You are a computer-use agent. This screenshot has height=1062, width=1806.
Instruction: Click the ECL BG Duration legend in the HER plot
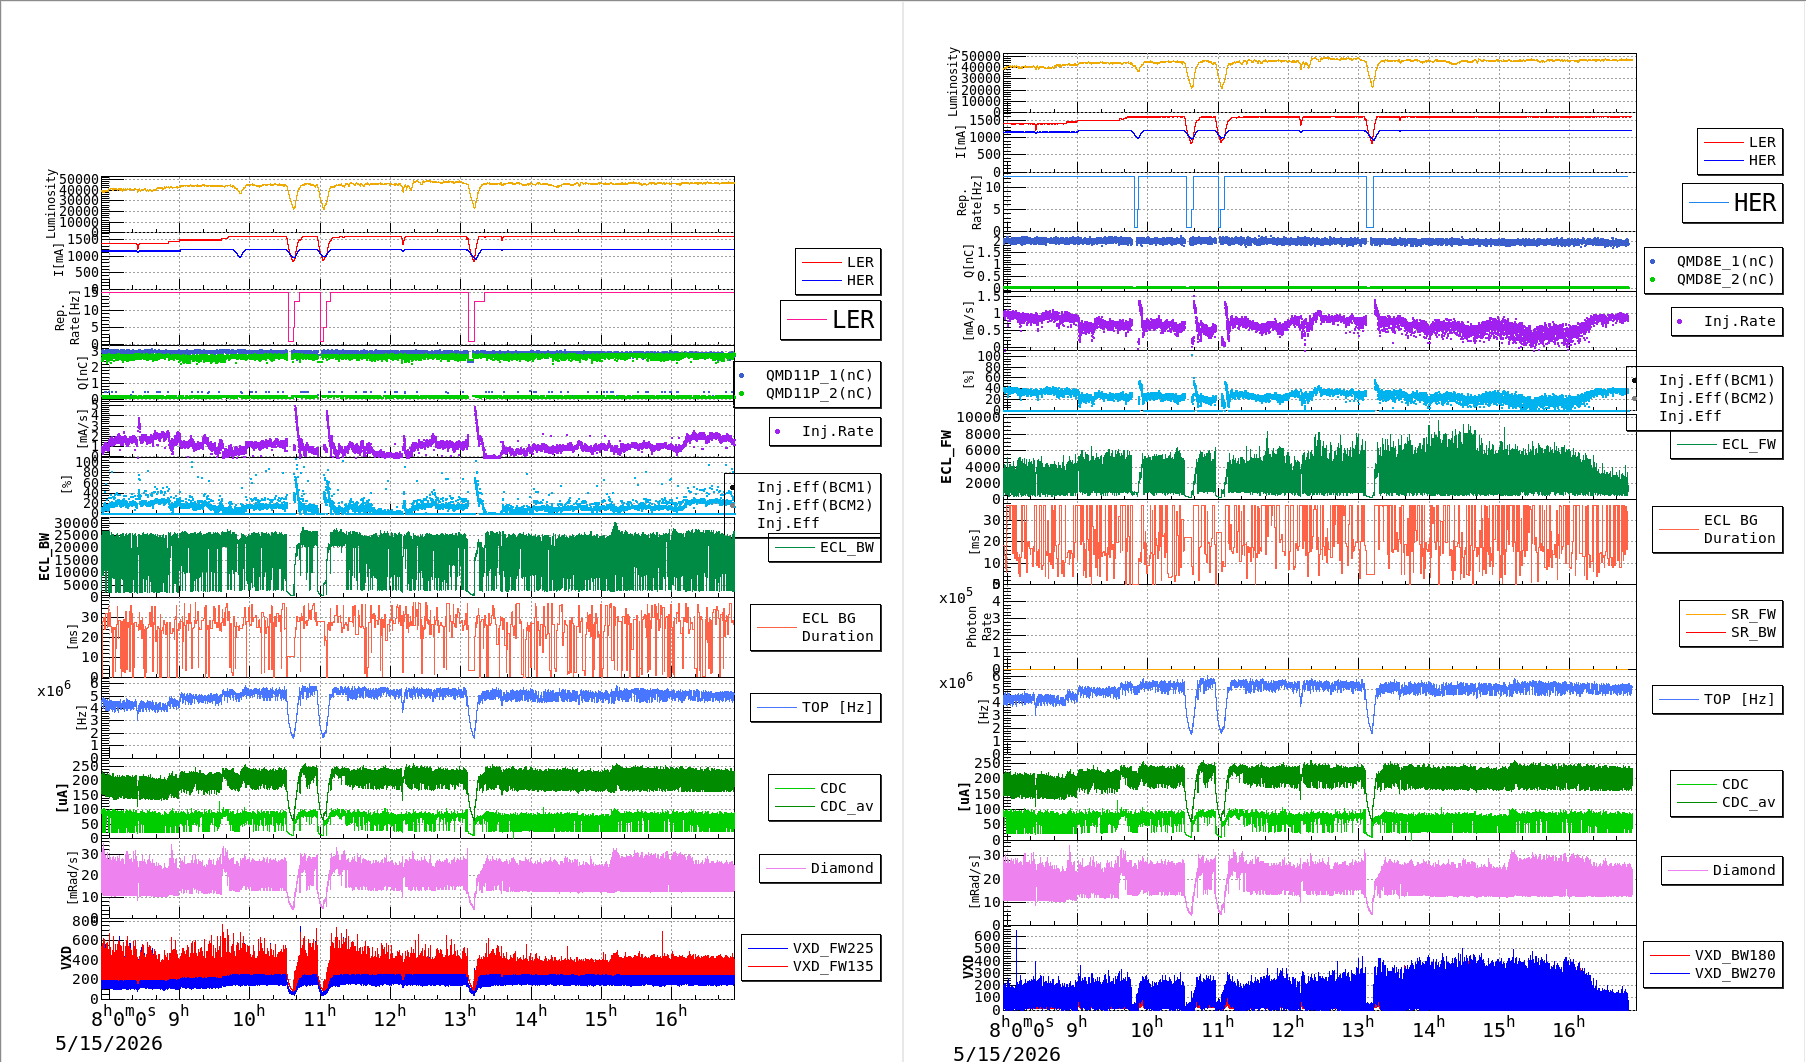click(1718, 530)
